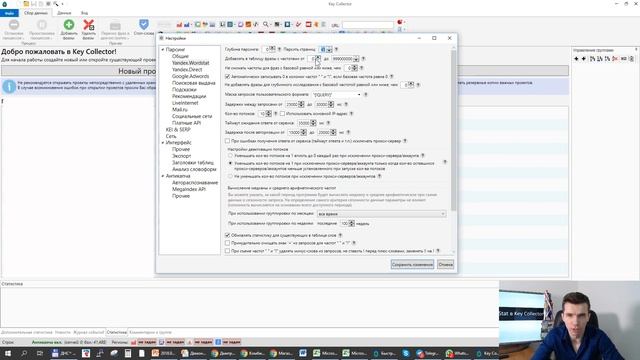Select 'Экспорт' in settings tree

(x=182, y=156)
